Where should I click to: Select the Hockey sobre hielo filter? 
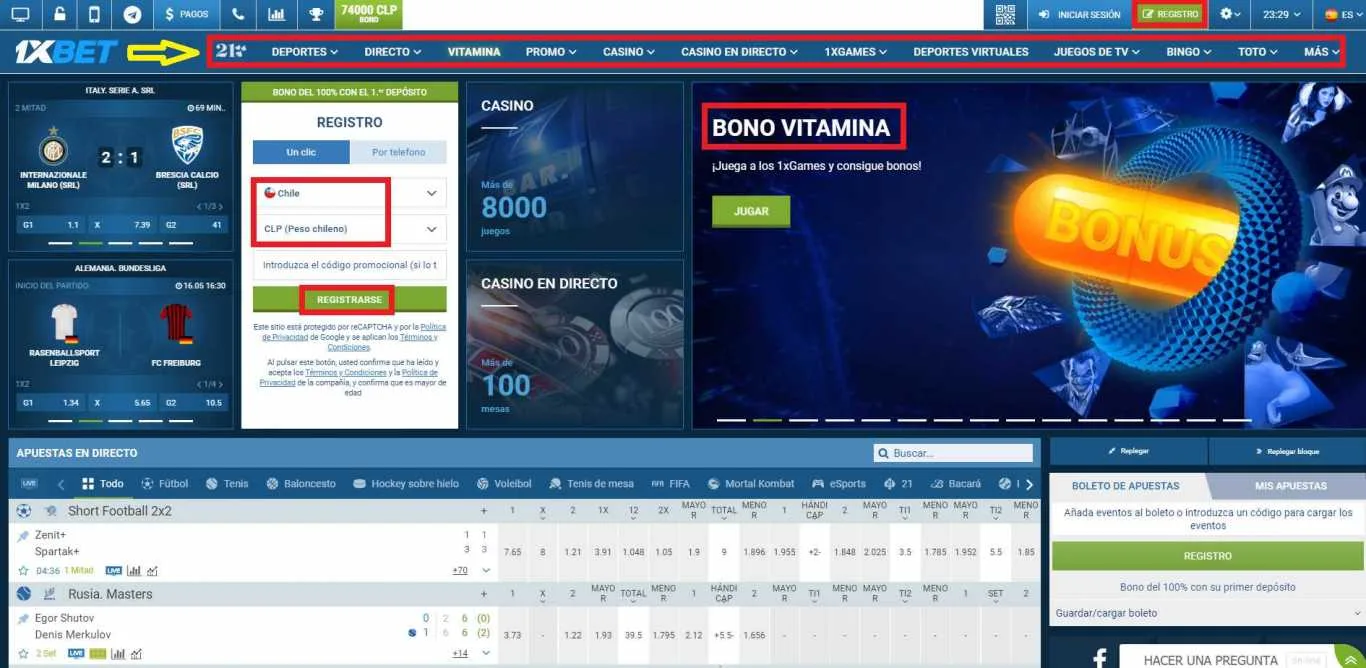tap(406, 483)
